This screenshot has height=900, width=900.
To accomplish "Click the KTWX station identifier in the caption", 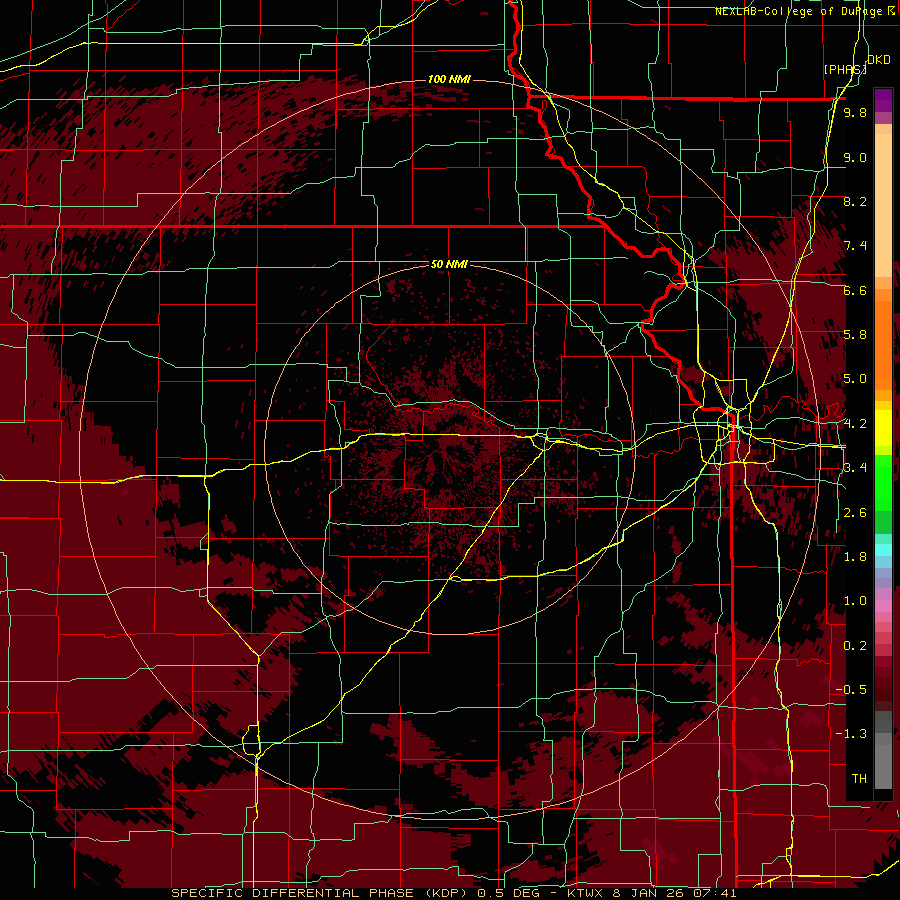I will [584, 893].
